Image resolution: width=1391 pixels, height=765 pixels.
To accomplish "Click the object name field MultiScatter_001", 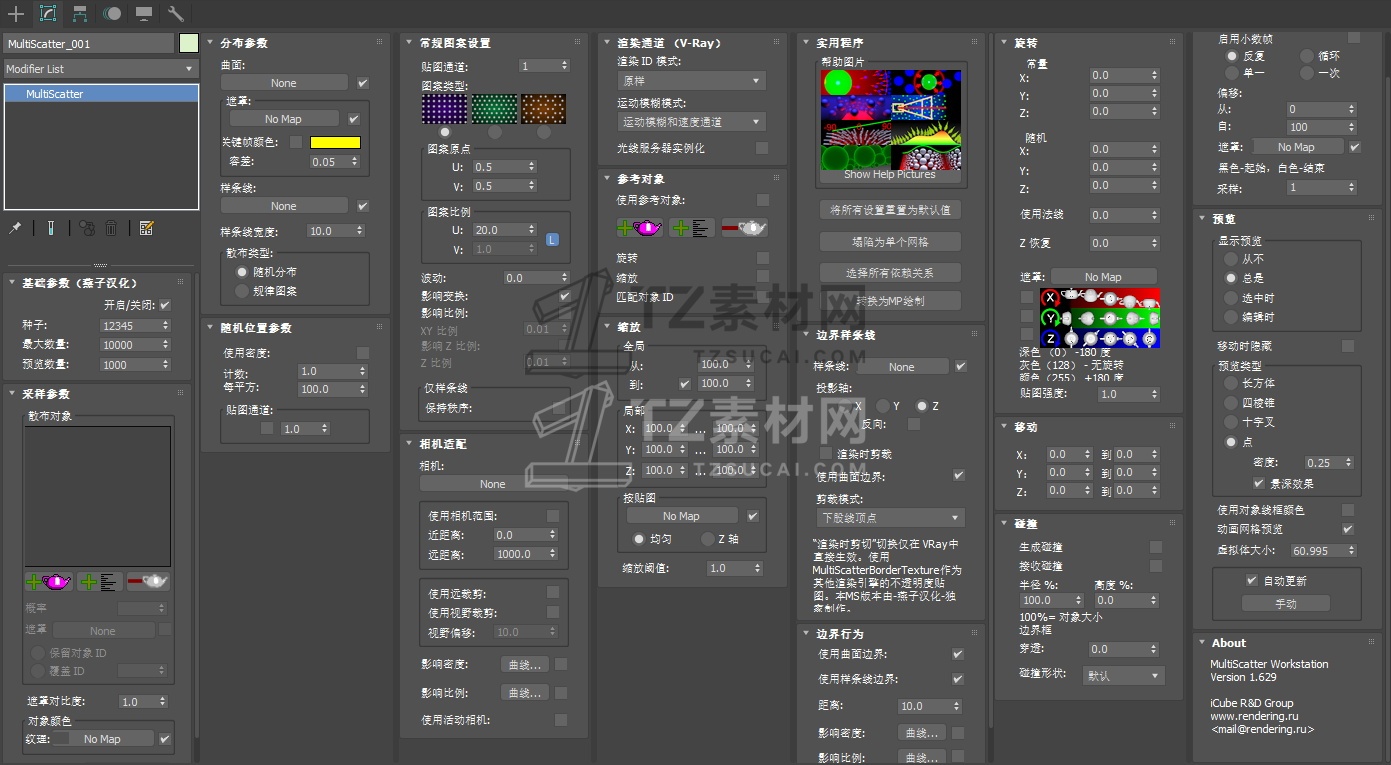I will [x=89, y=44].
